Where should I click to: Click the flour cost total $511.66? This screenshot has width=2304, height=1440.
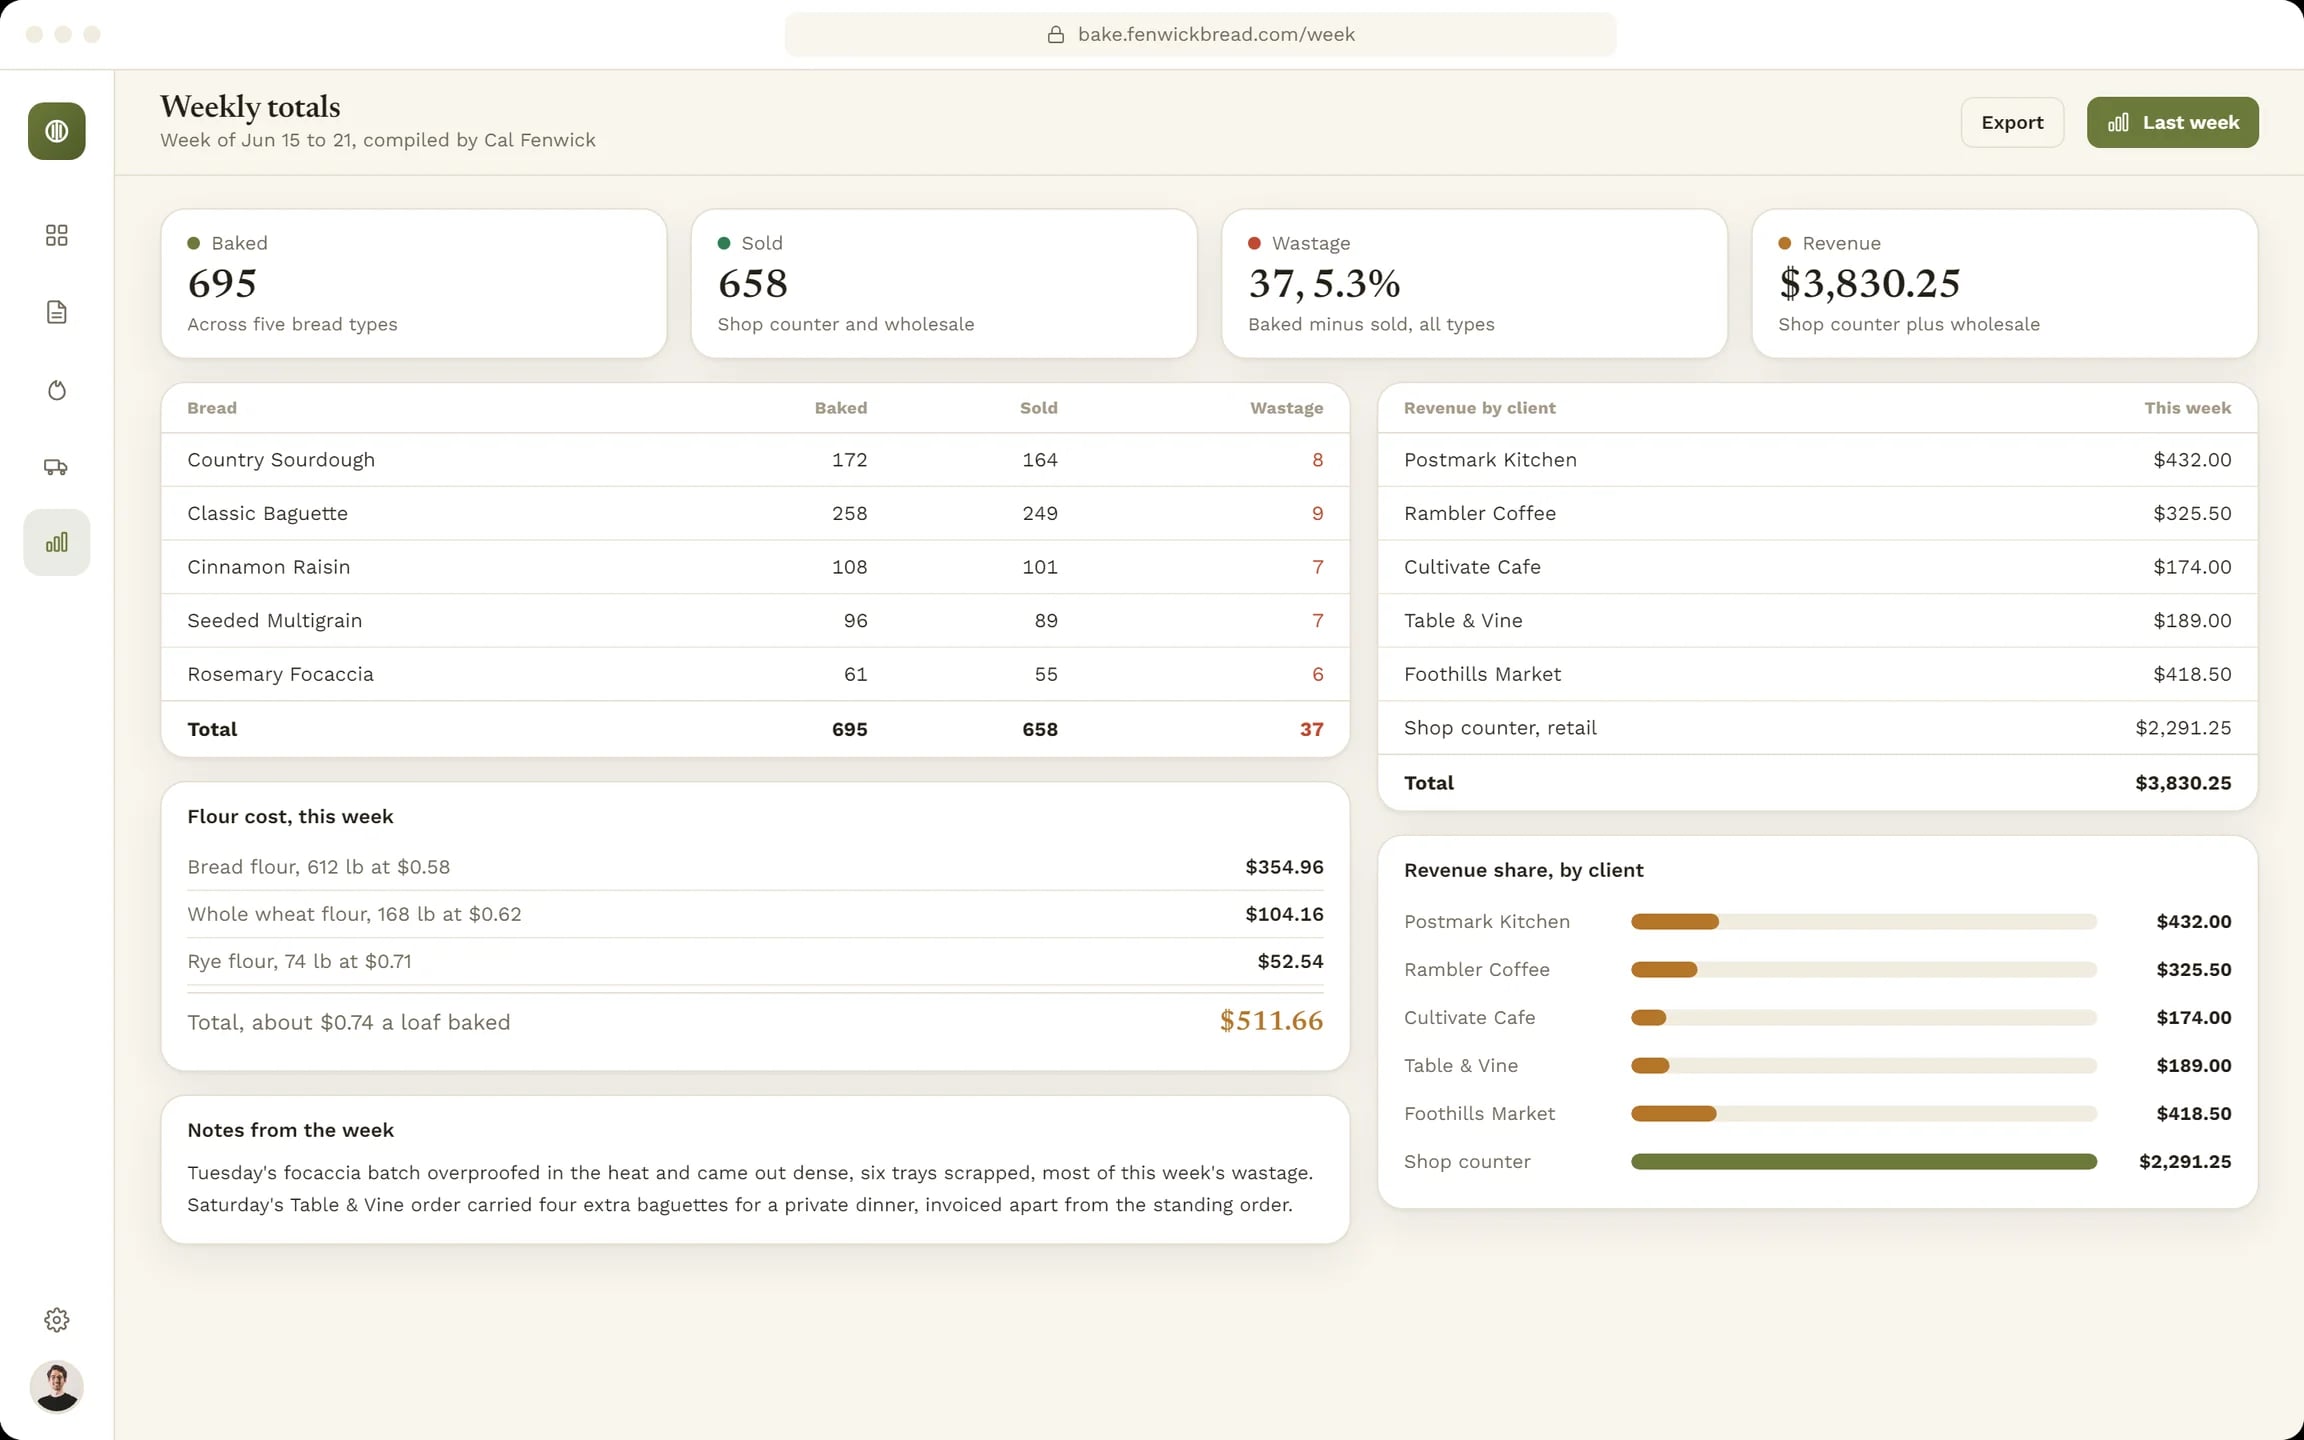(1271, 1021)
